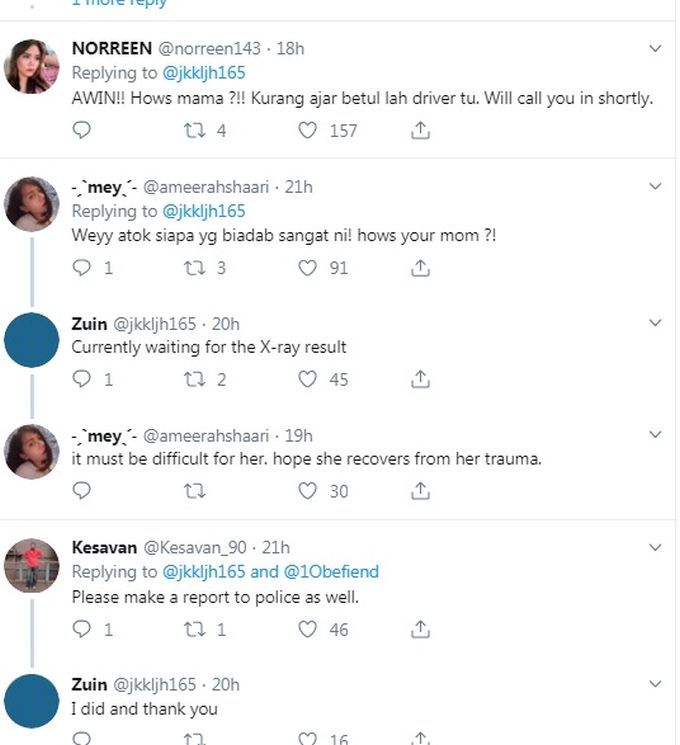Retweet Kesavan's police report tweet
The image size is (680, 745).
(x=195, y=629)
